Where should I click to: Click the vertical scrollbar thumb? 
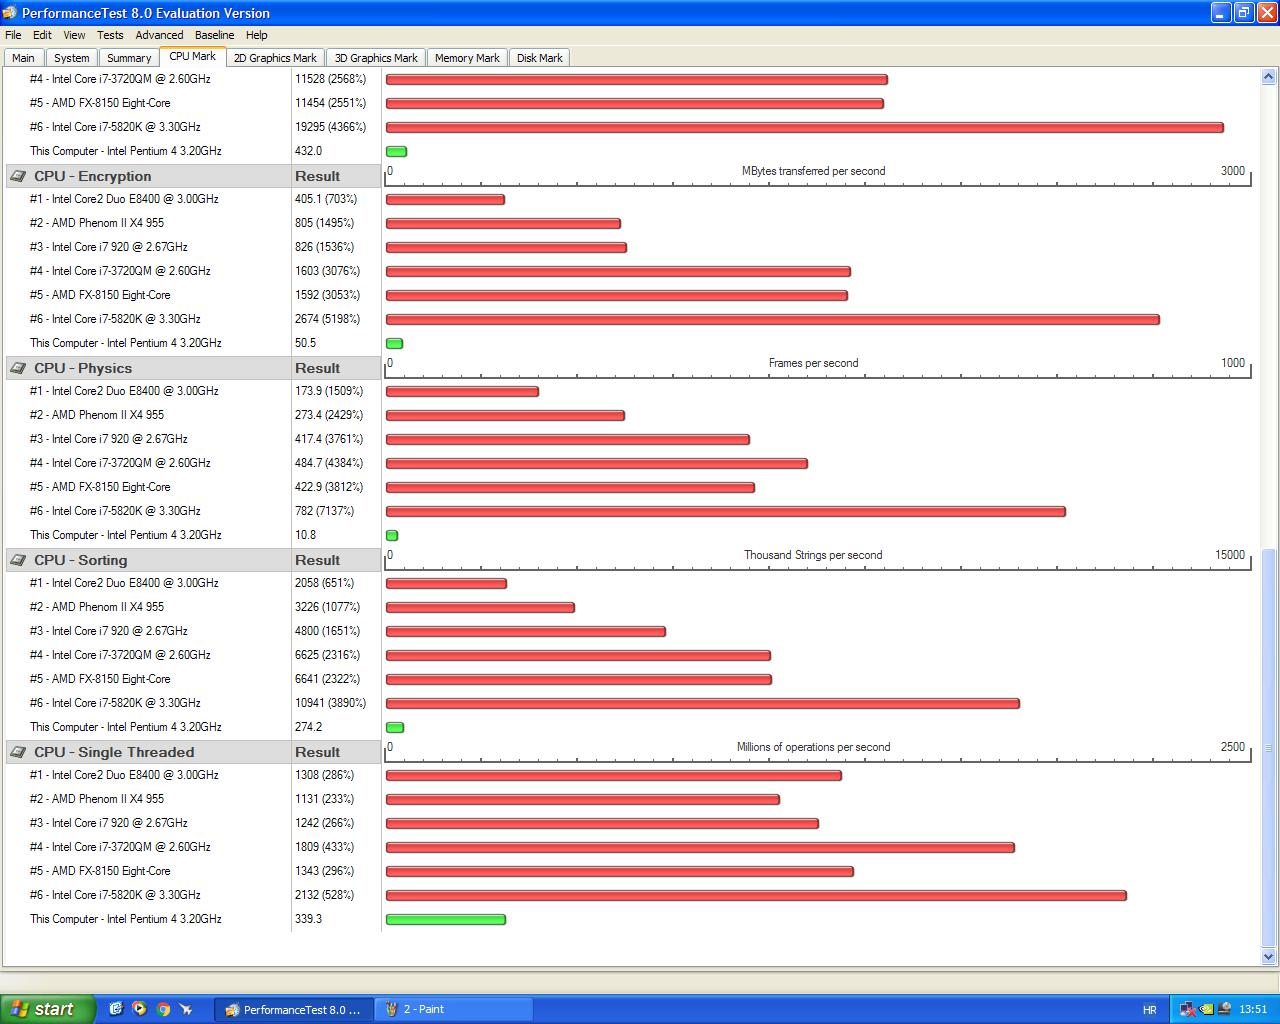1269,747
